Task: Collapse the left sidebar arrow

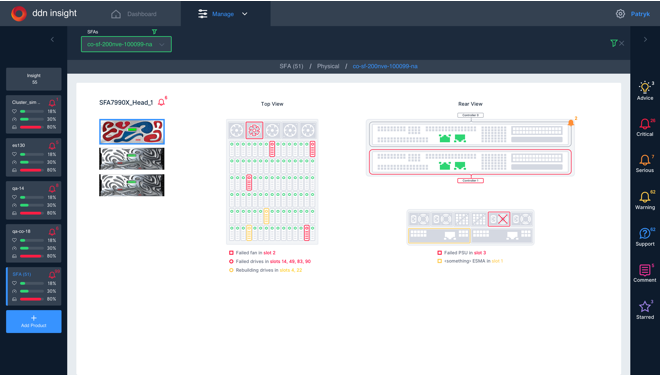Action: (52, 40)
